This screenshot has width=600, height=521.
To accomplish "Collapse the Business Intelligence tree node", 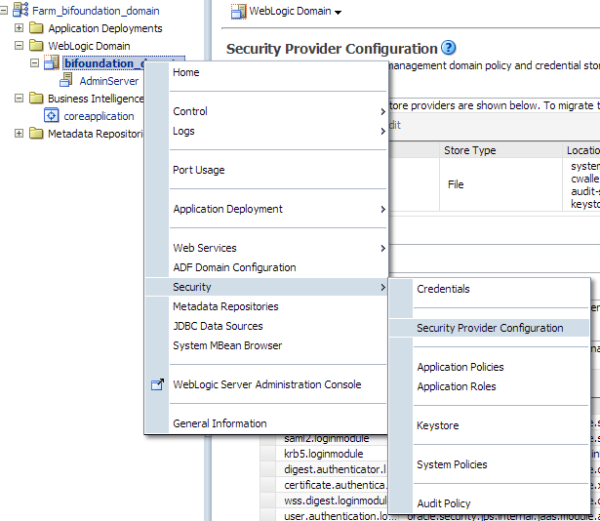I will pos(19,98).
